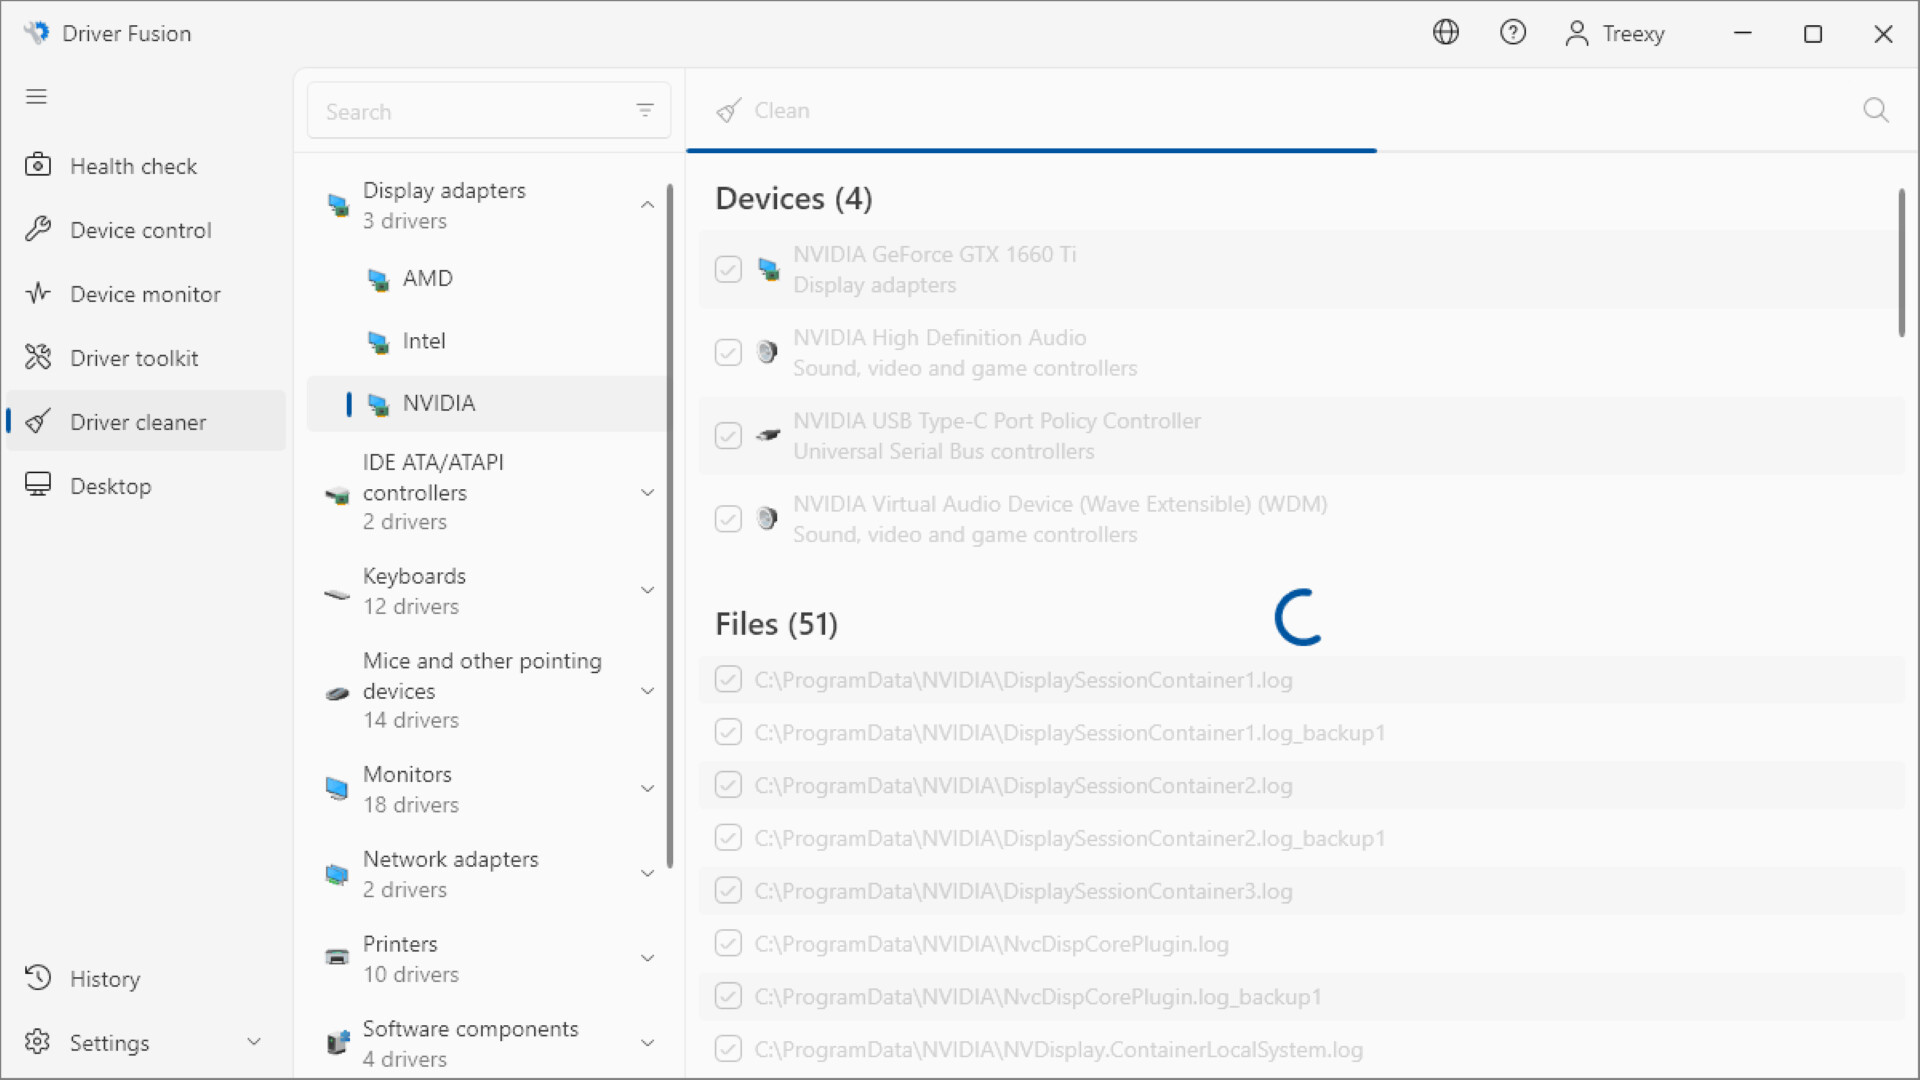Switch to the Clean tab
This screenshot has width=1920, height=1080.
tap(782, 110)
